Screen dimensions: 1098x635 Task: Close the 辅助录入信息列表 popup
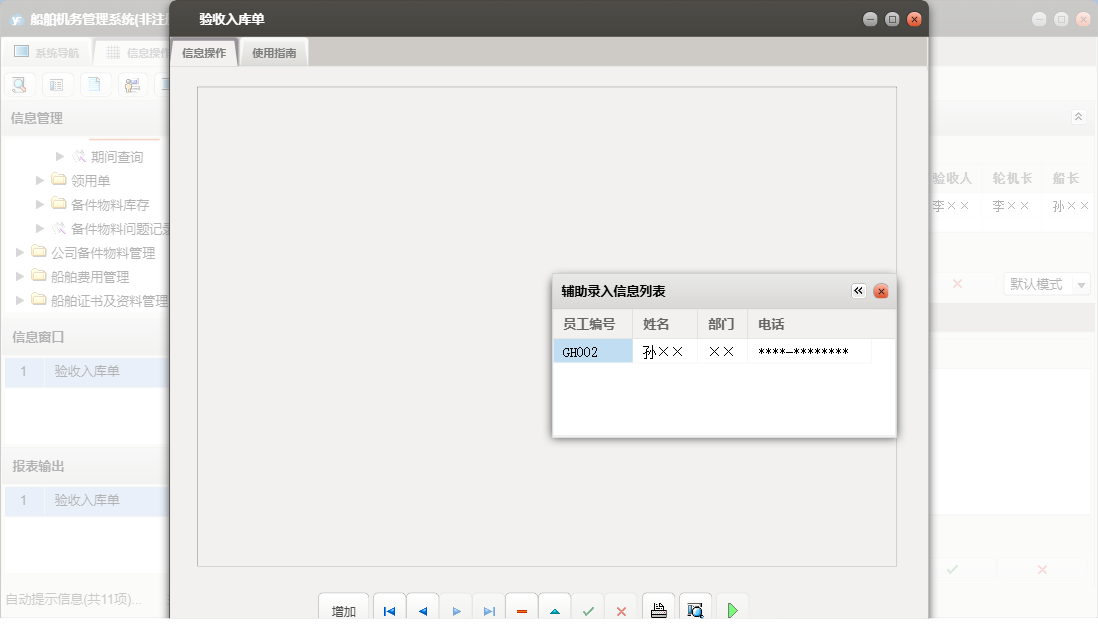881,291
